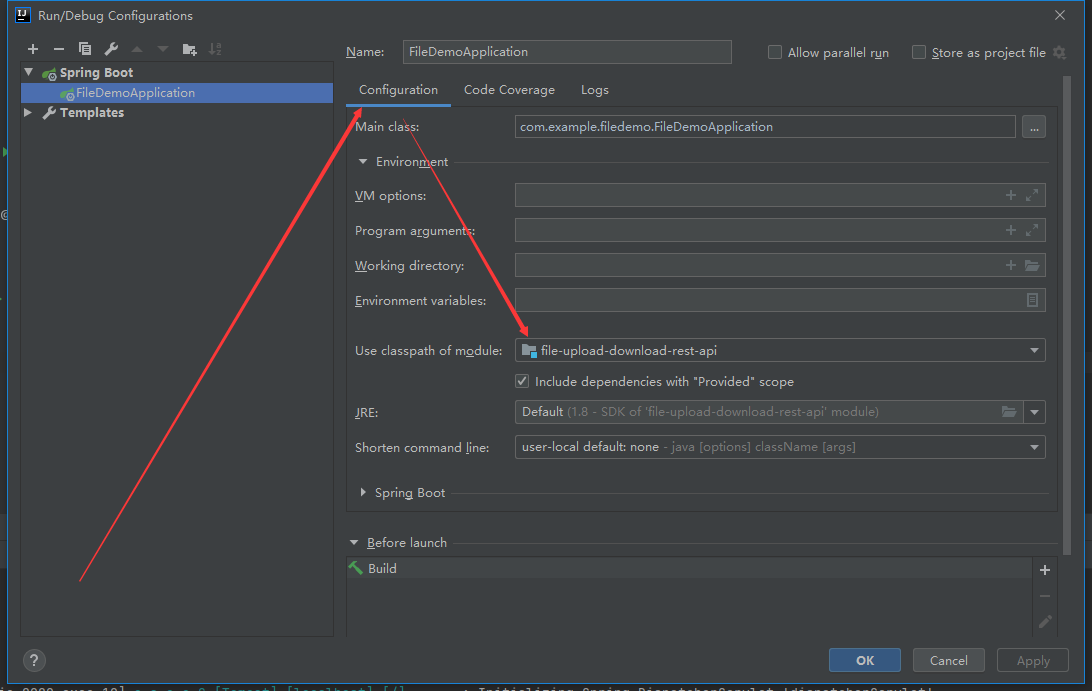
Task: Edit environment variables list icon
Action: [1032, 300]
